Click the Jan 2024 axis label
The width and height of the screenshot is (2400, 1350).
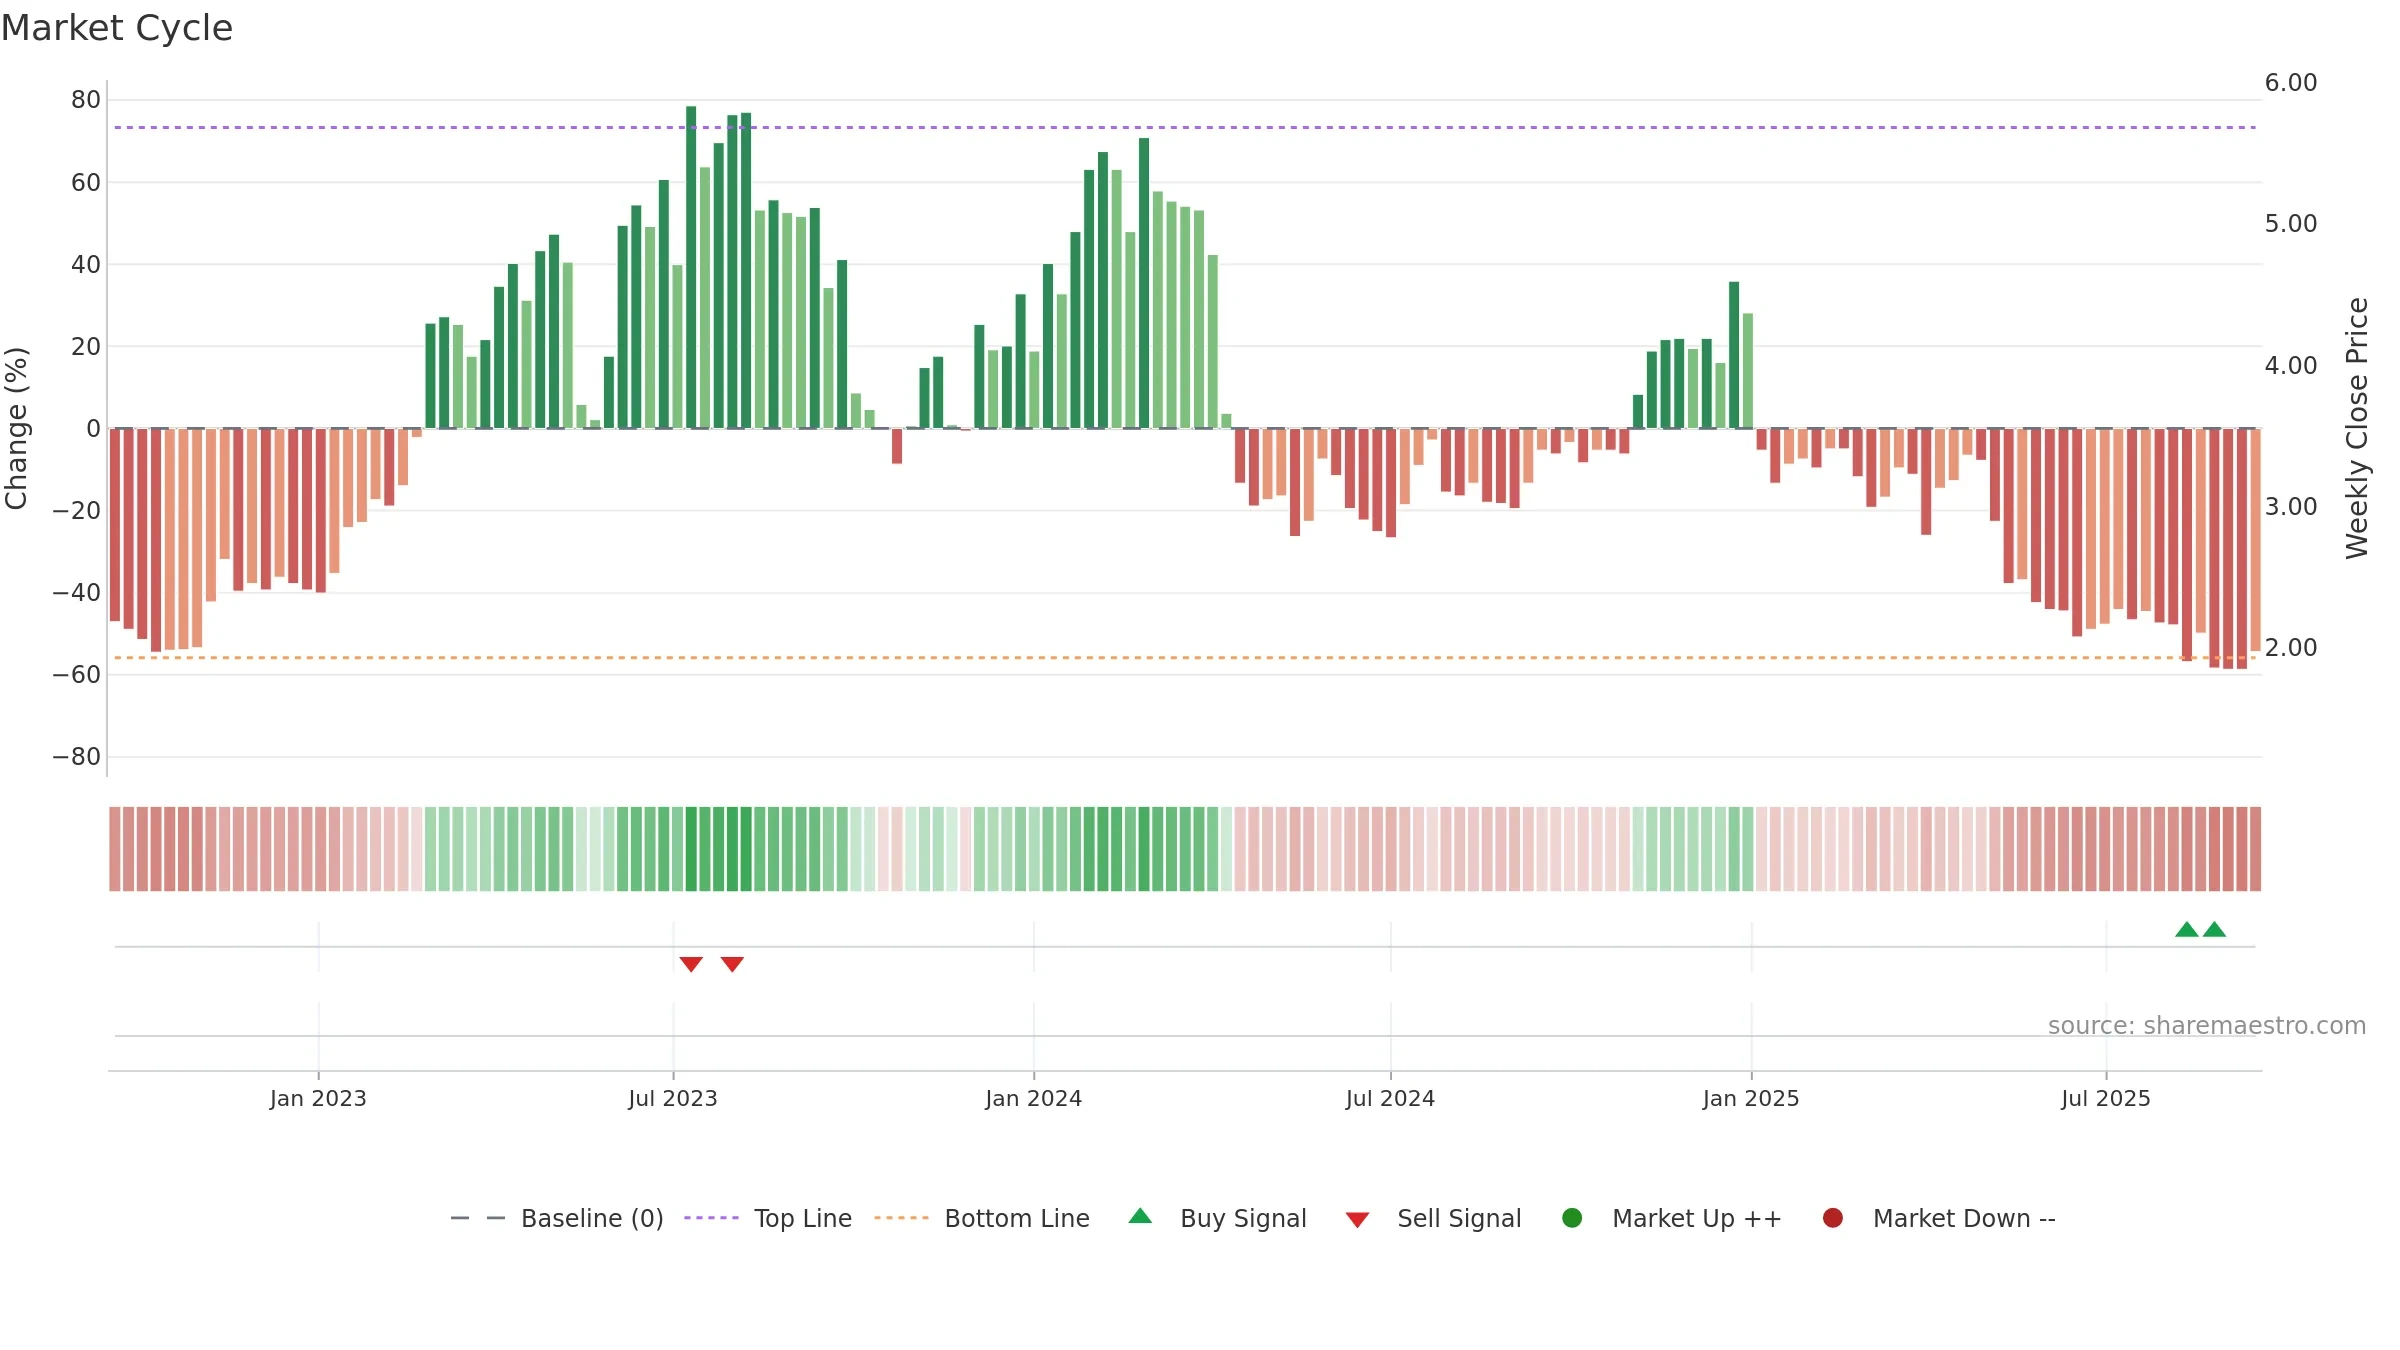point(1034,1098)
